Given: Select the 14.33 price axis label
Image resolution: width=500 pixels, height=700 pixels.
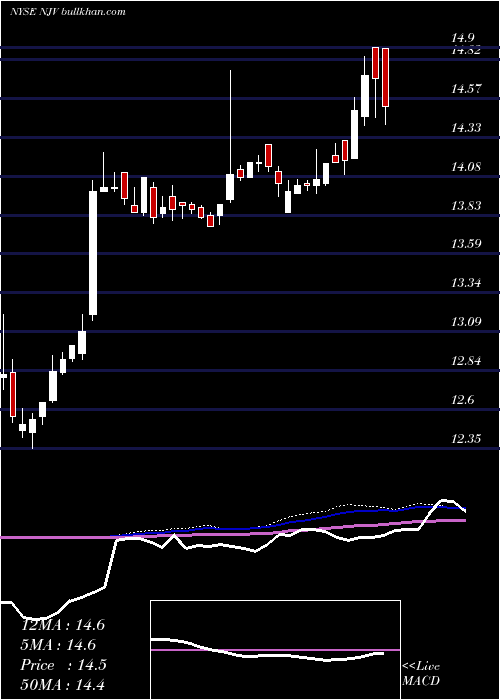Looking at the screenshot, I should pyautogui.click(x=466, y=128).
